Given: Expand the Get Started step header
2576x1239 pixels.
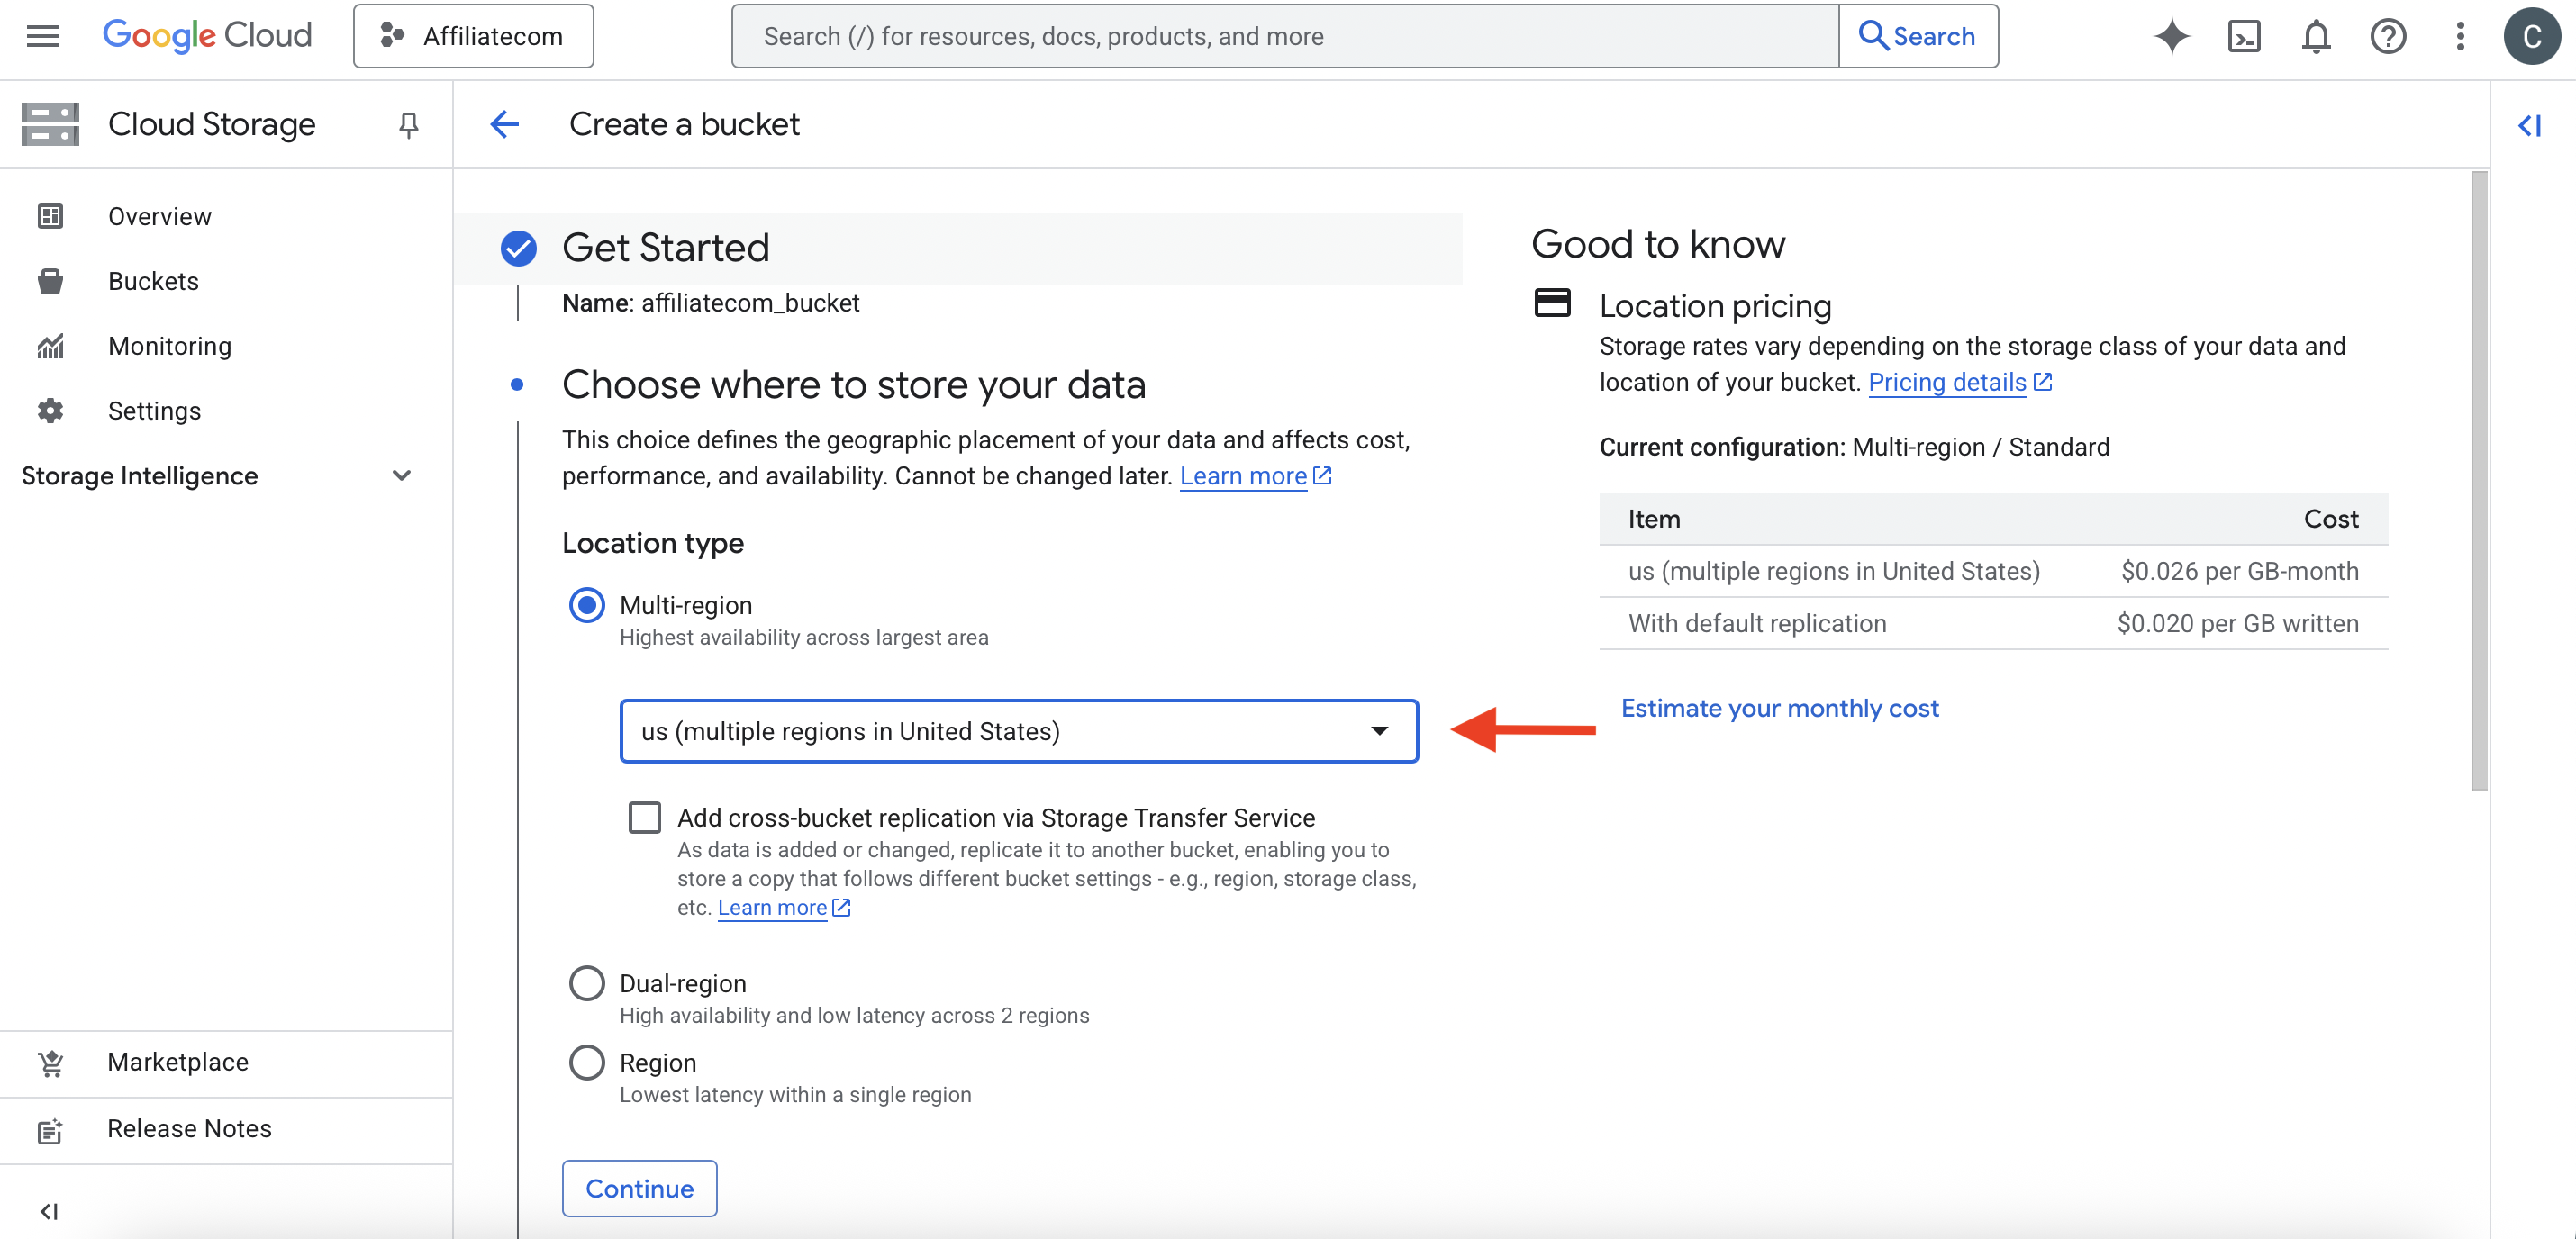Looking at the screenshot, I should click(x=958, y=248).
